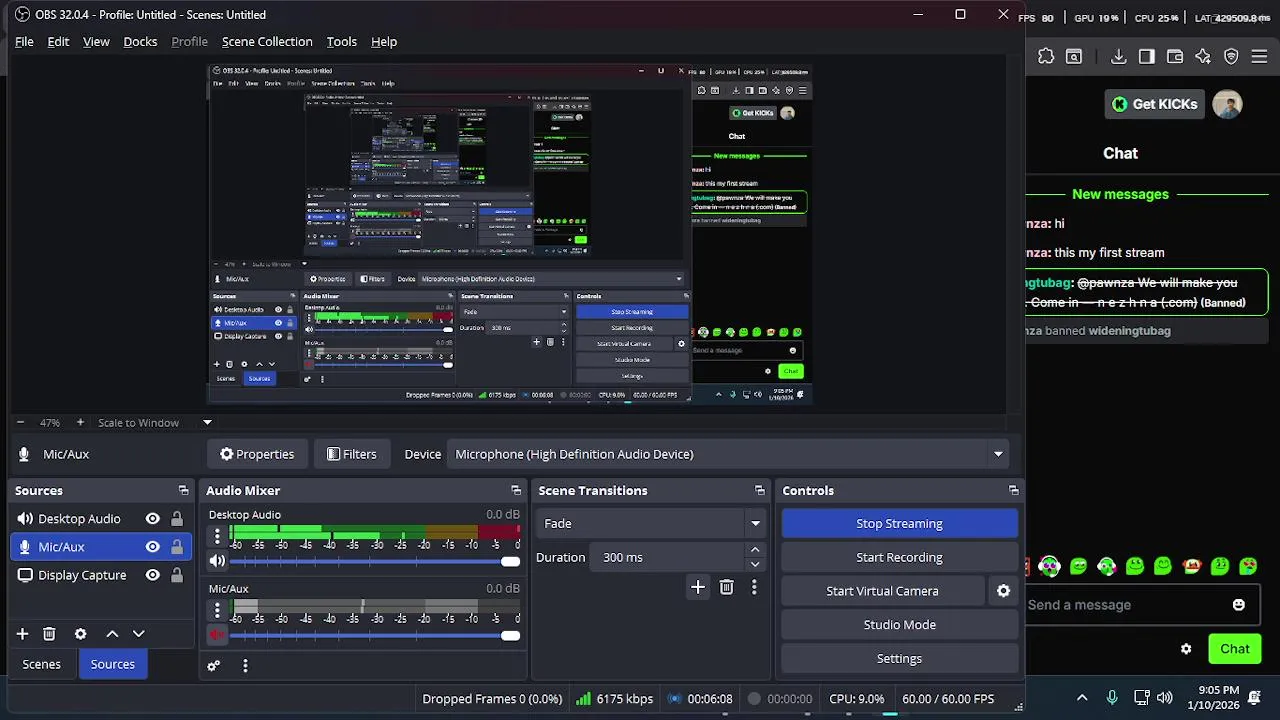Unmute the Mic/Aux muted speaker icon
This screenshot has height=720, width=1280.
pos(217,635)
